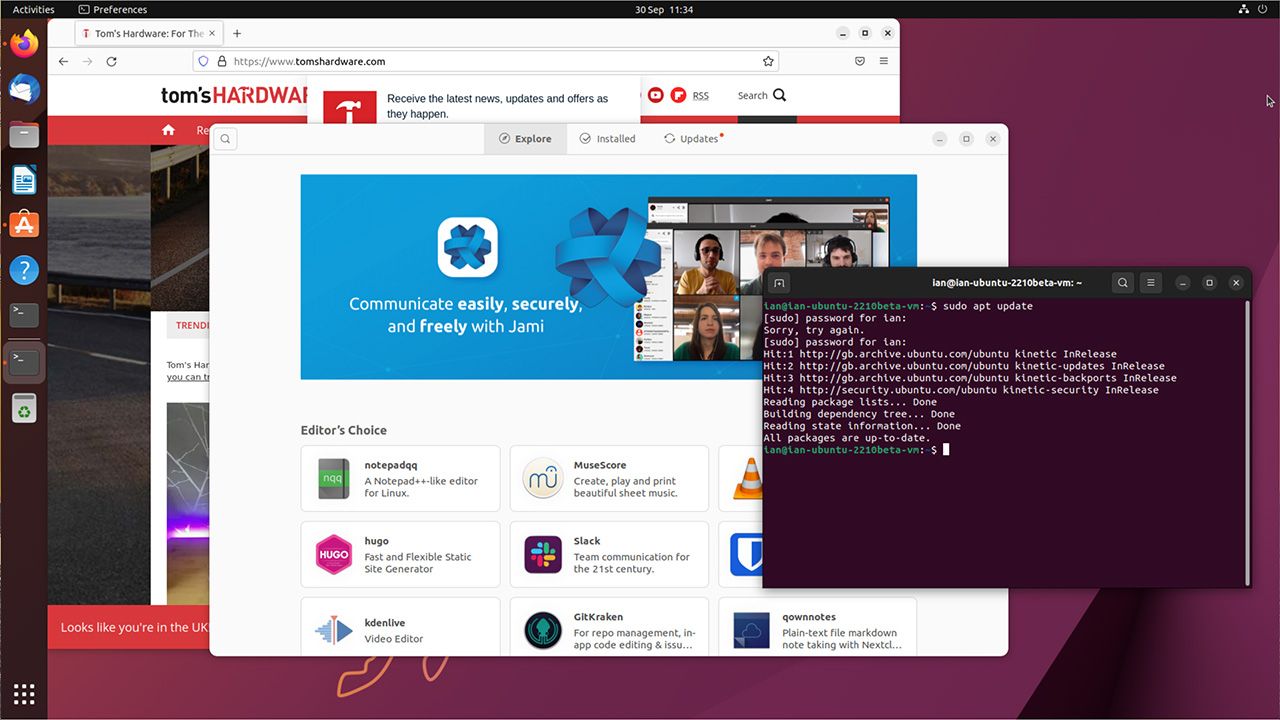Open the hugo app card
This screenshot has height=720, width=1280.
coord(400,555)
